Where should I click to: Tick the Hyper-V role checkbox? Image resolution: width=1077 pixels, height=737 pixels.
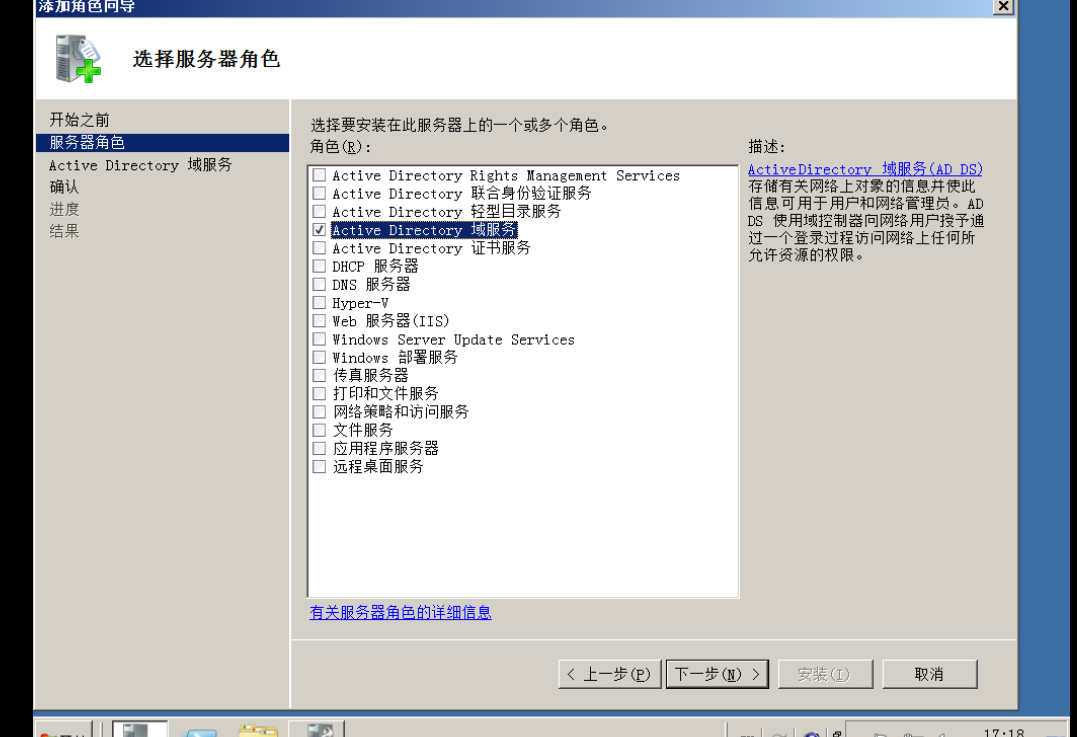coord(319,303)
